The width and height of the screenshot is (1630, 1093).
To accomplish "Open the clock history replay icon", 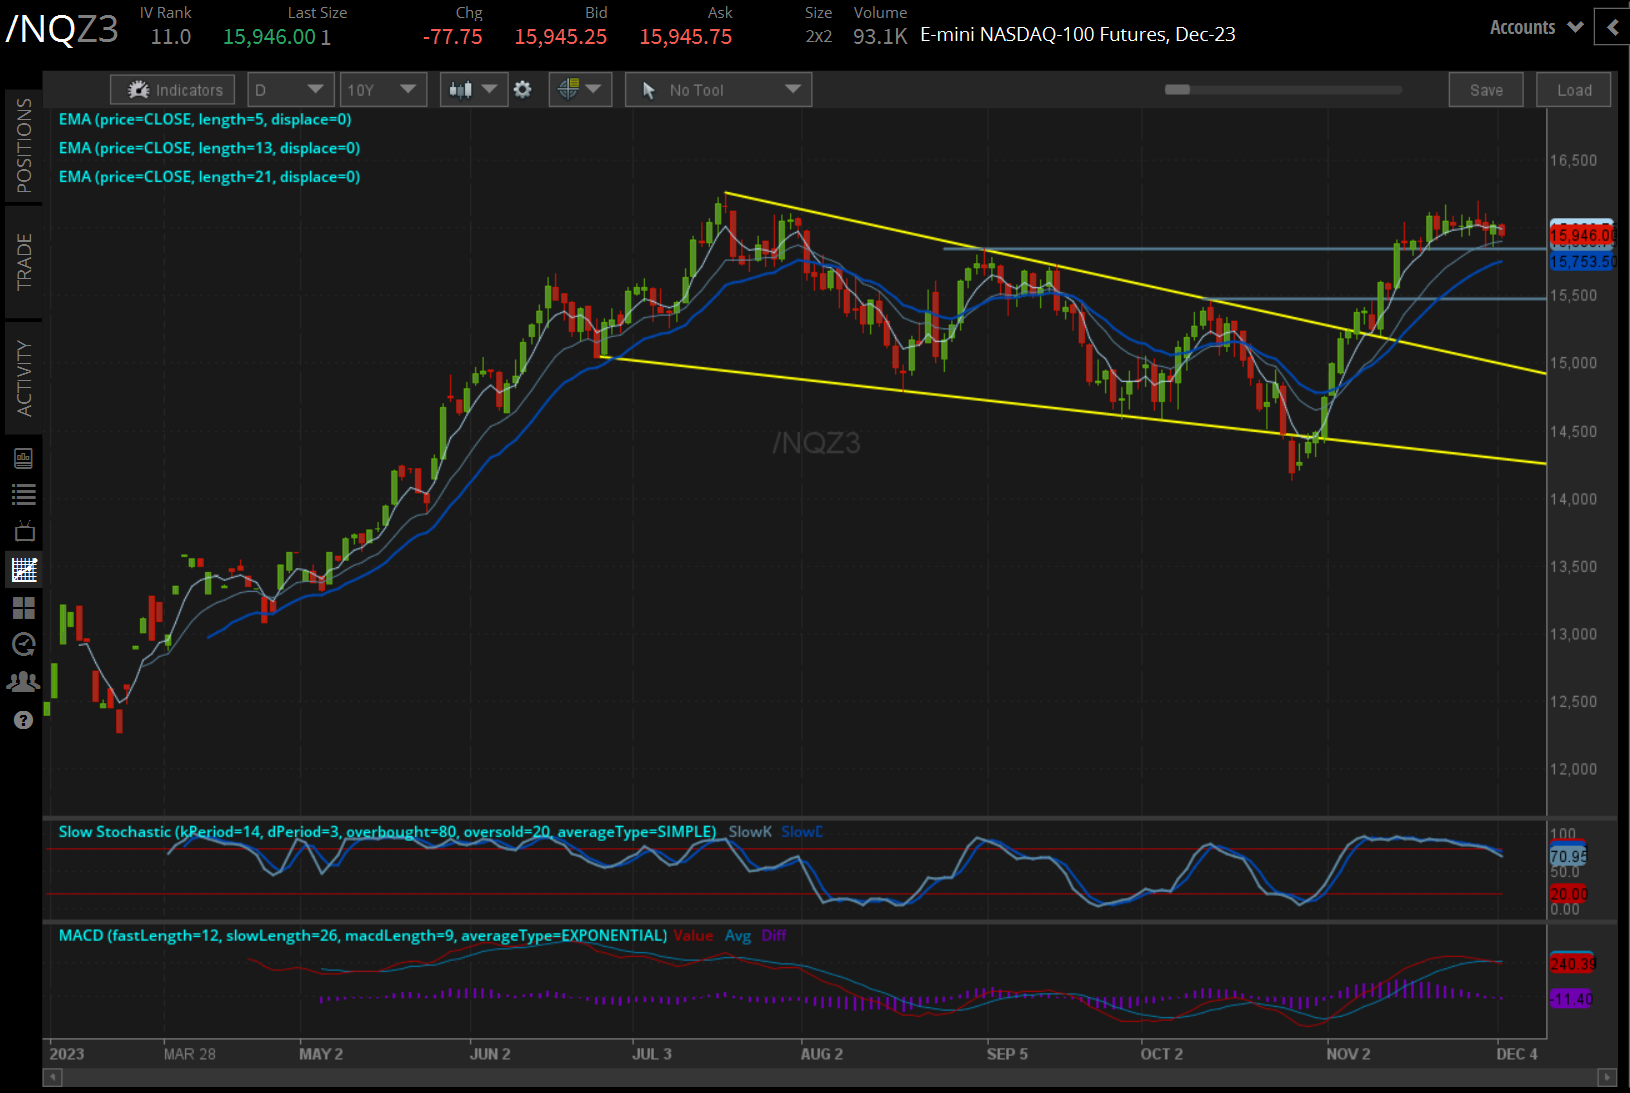I will tap(23, 645).
